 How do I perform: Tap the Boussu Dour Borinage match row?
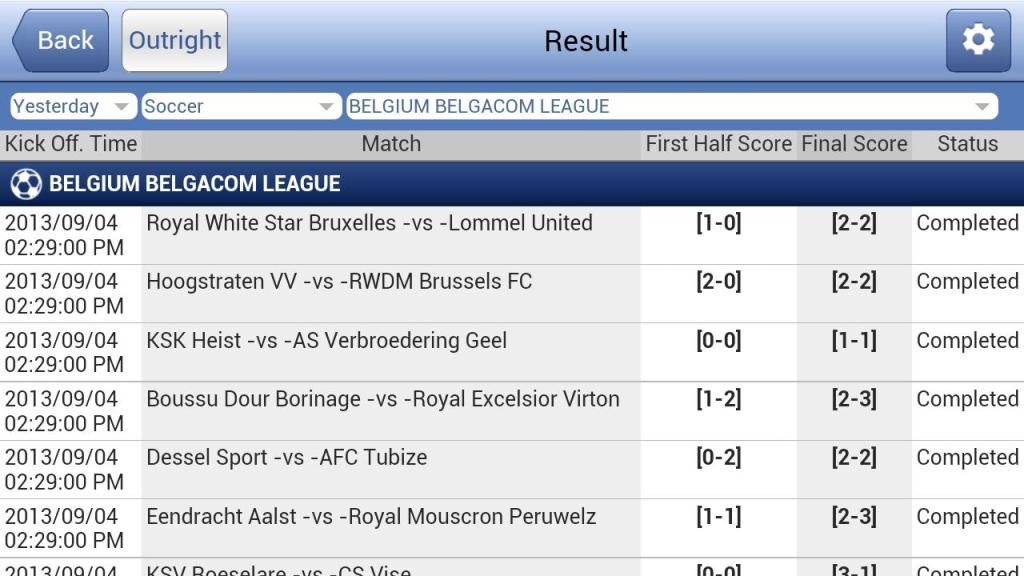point(383,399)
